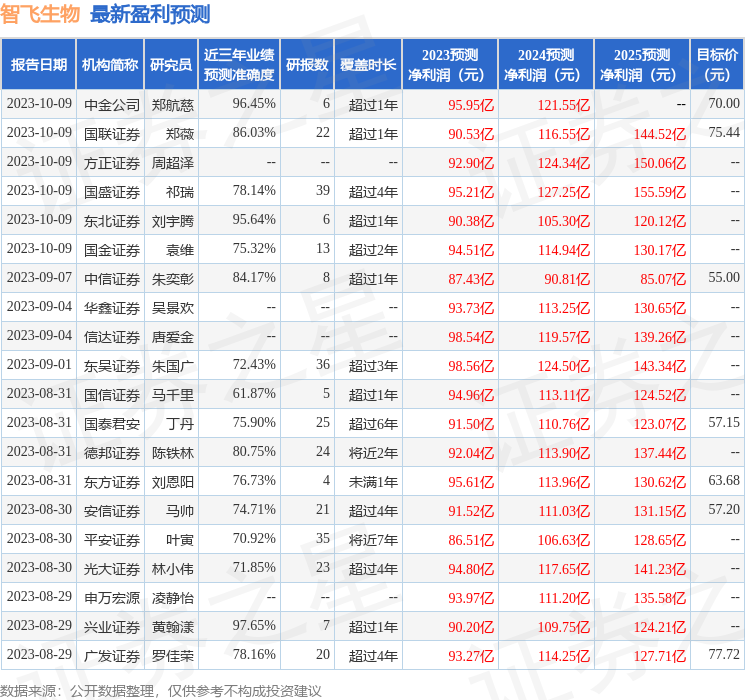Select the 中金公司 institution cell
The width and height of the screenshot is (745, 700).
point(112,105)
